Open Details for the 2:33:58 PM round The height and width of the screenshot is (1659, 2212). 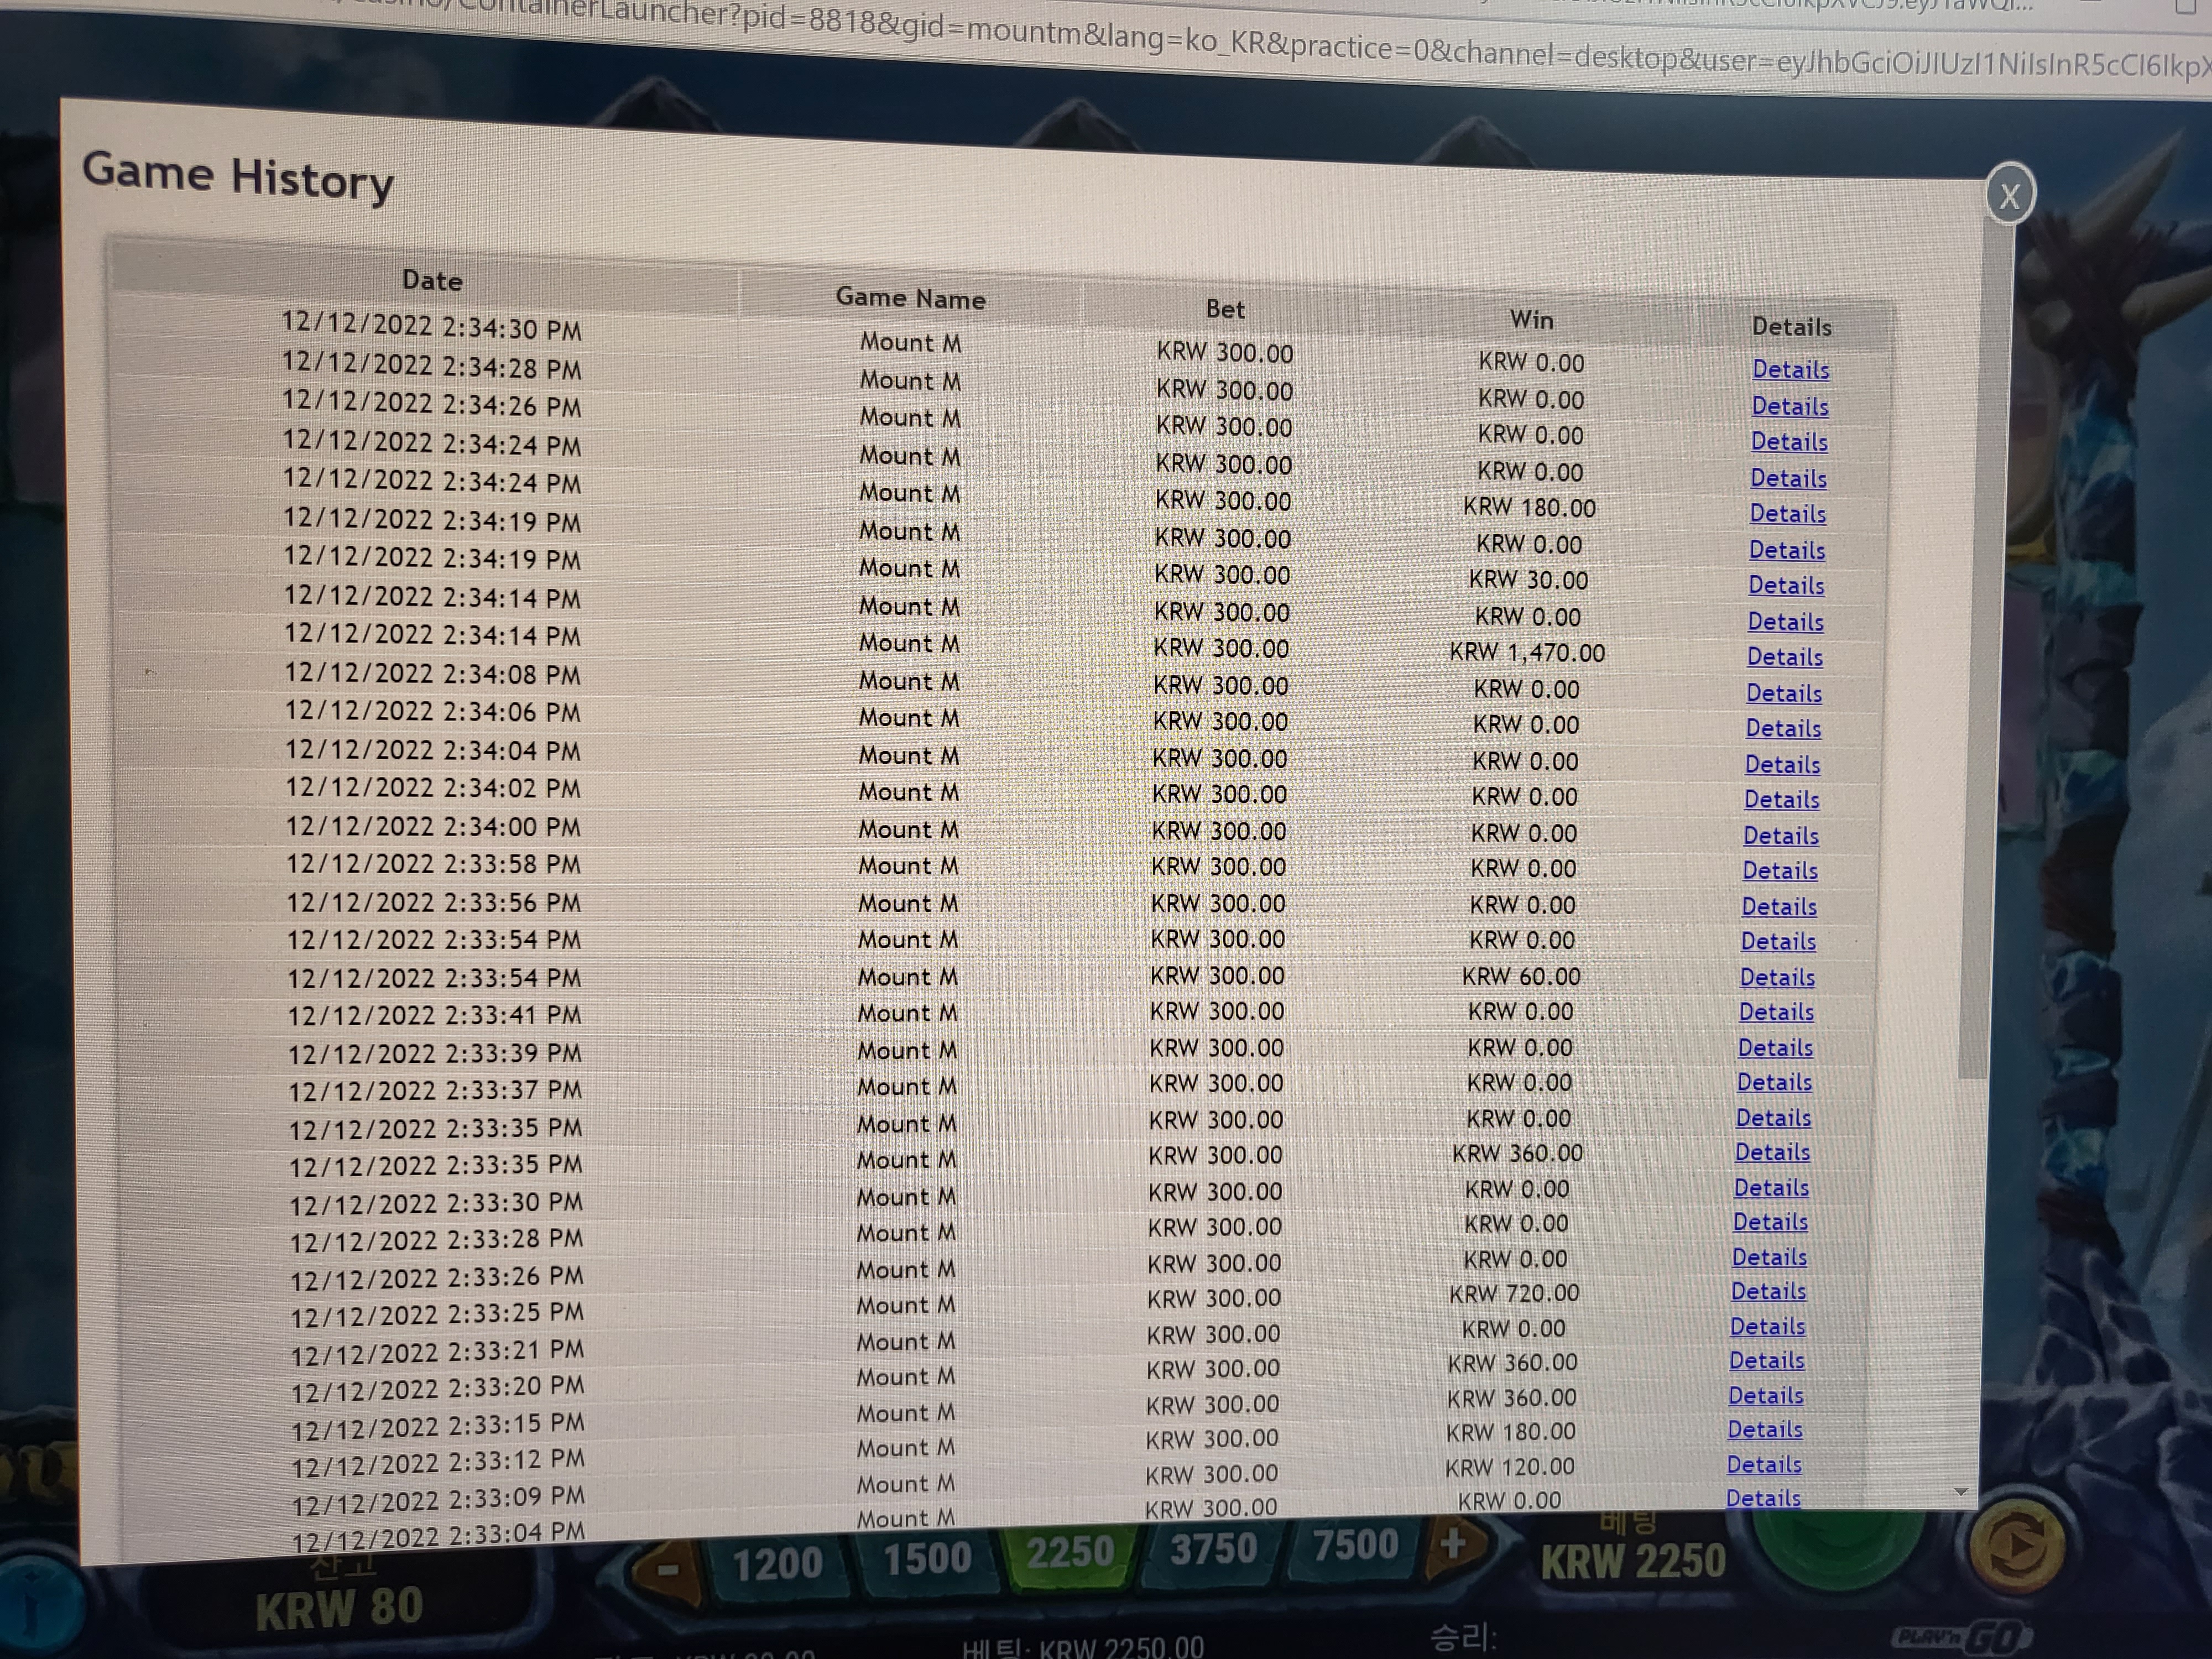click(1780, 871)
